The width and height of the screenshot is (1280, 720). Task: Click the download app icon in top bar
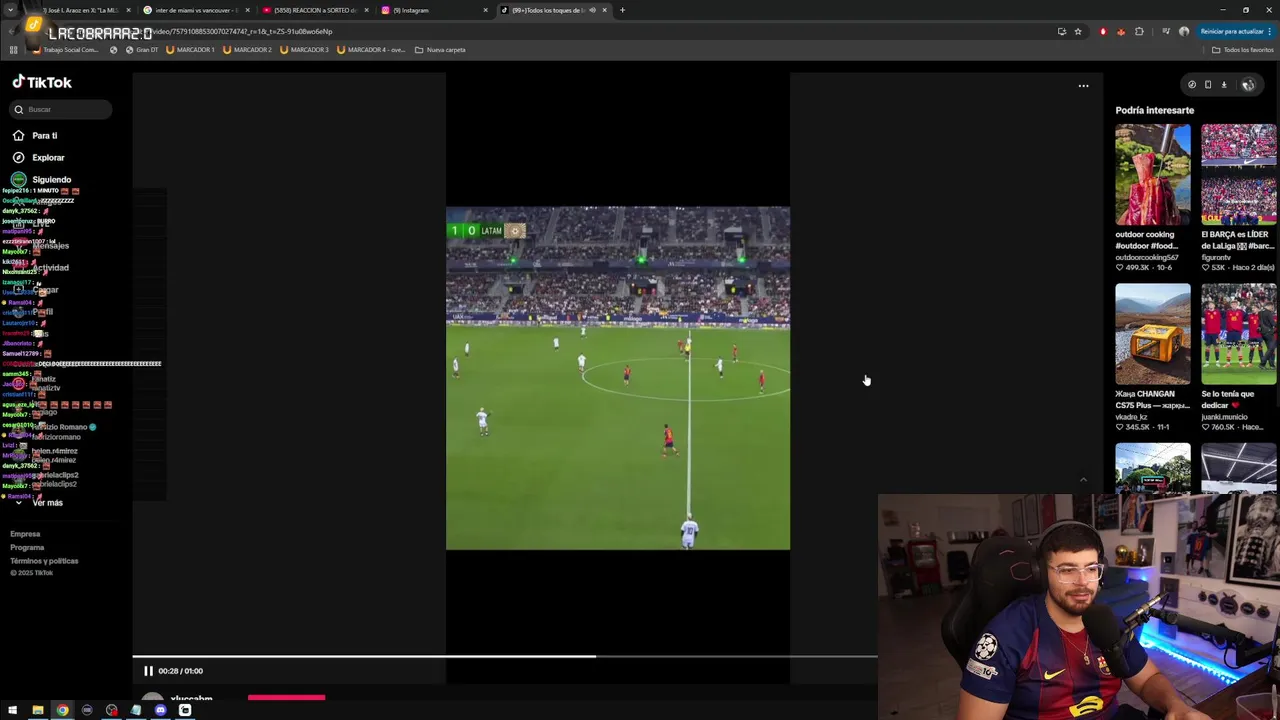click(1224, 85)
